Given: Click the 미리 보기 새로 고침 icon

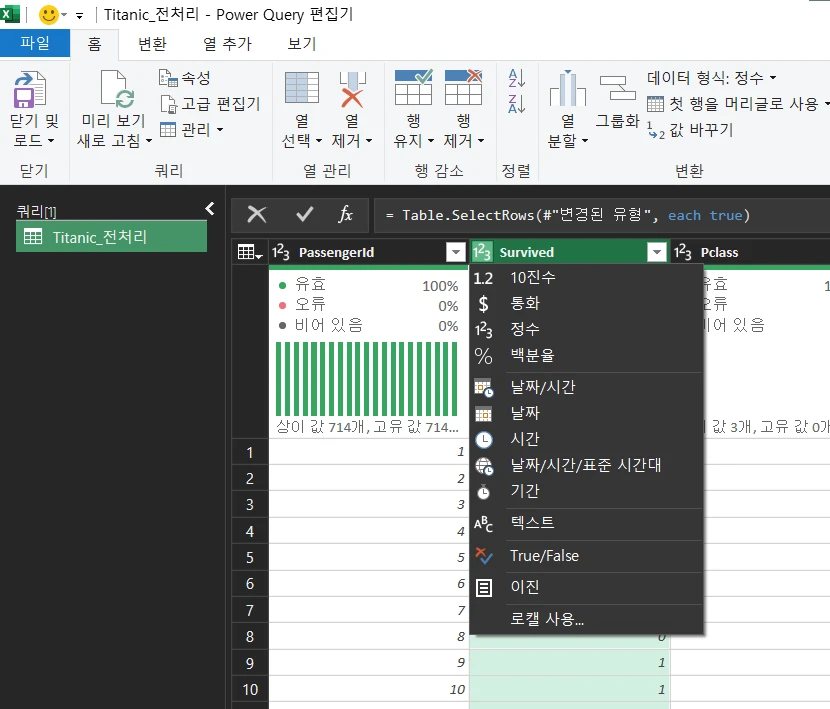Looking at the screenshot, I should [x=113, y=90].
